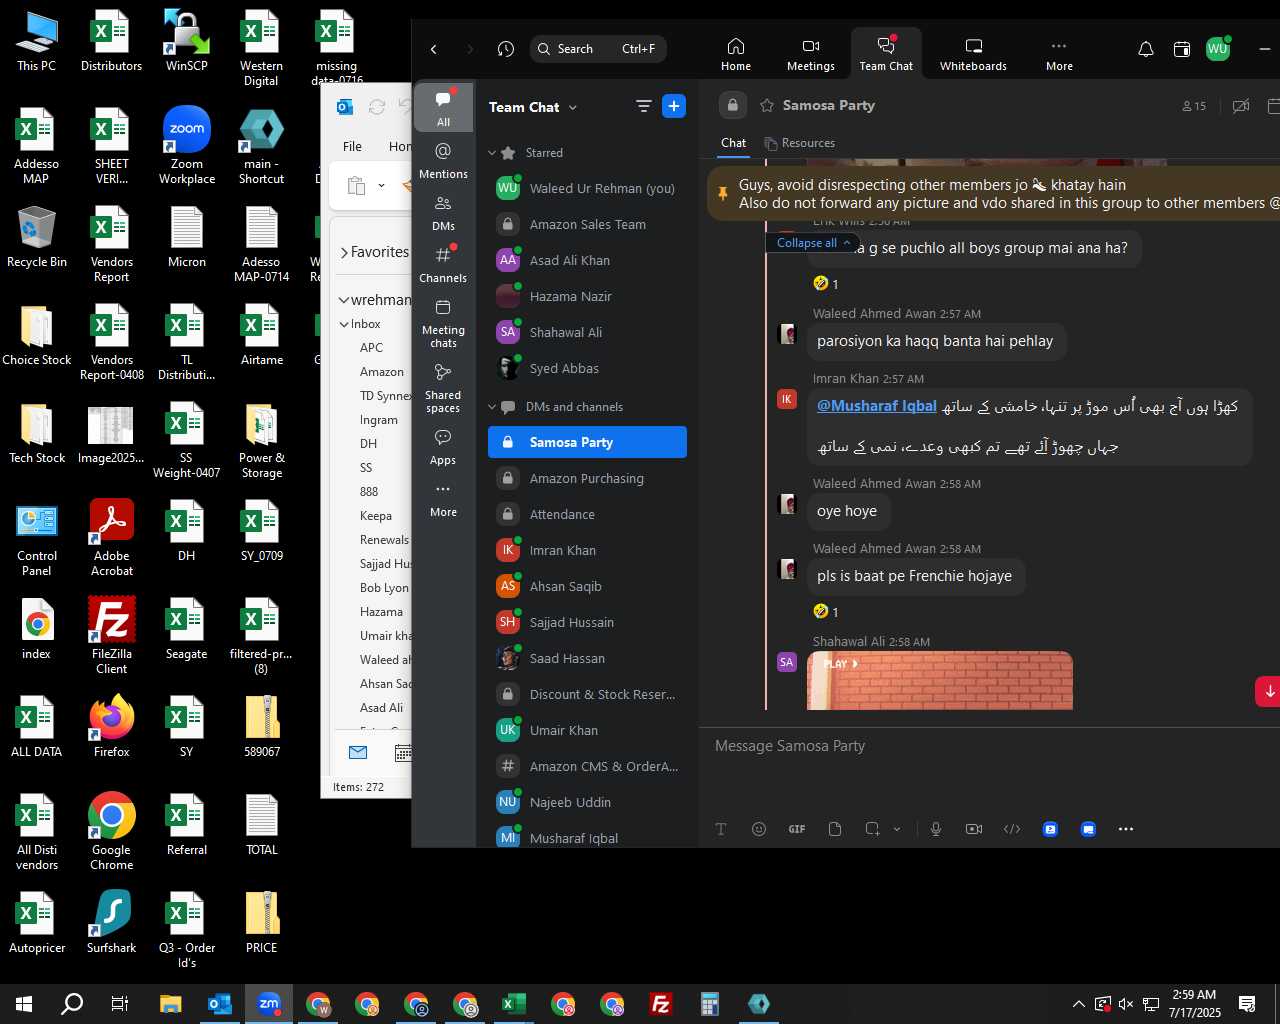Click Collapse all button
Screen dimensions: 1280x1024
point(813,243)
